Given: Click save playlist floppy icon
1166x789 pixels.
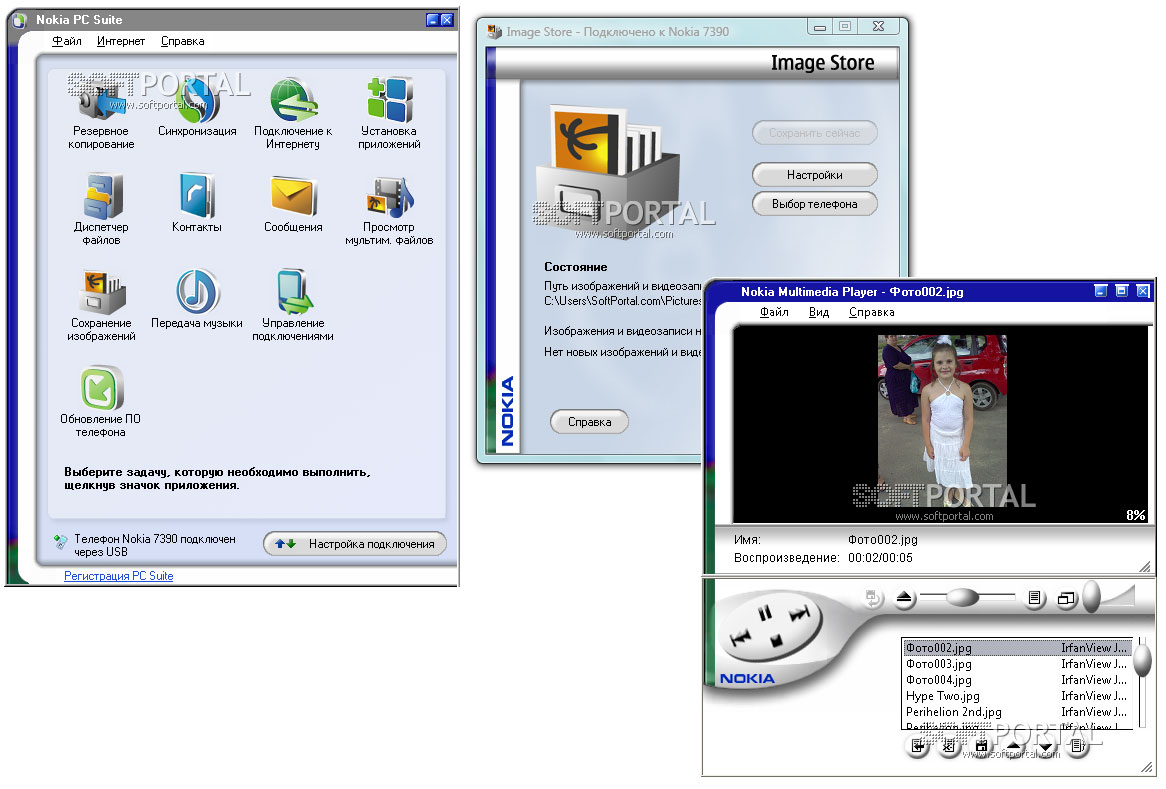Looking at the screenshot, I should [982, 747].
